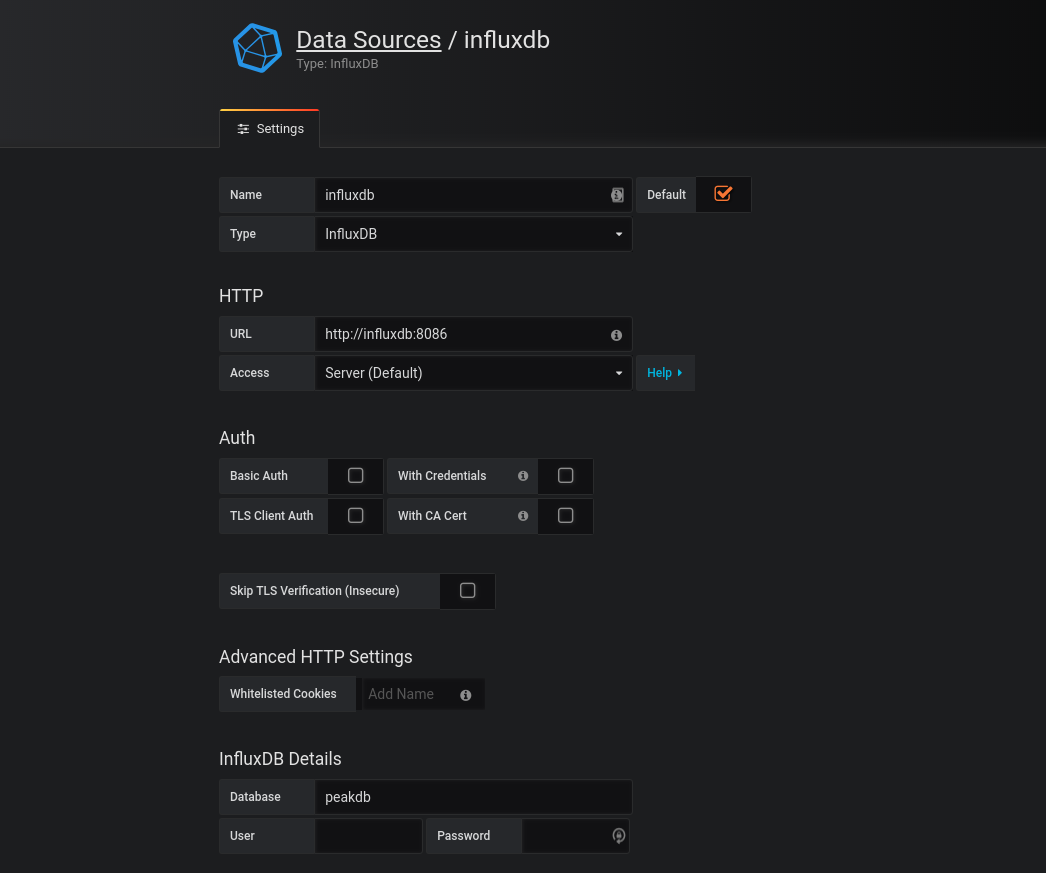Click the 'Access' field label
This screenshot has width=1046, height=873.
tap(249, 373)
